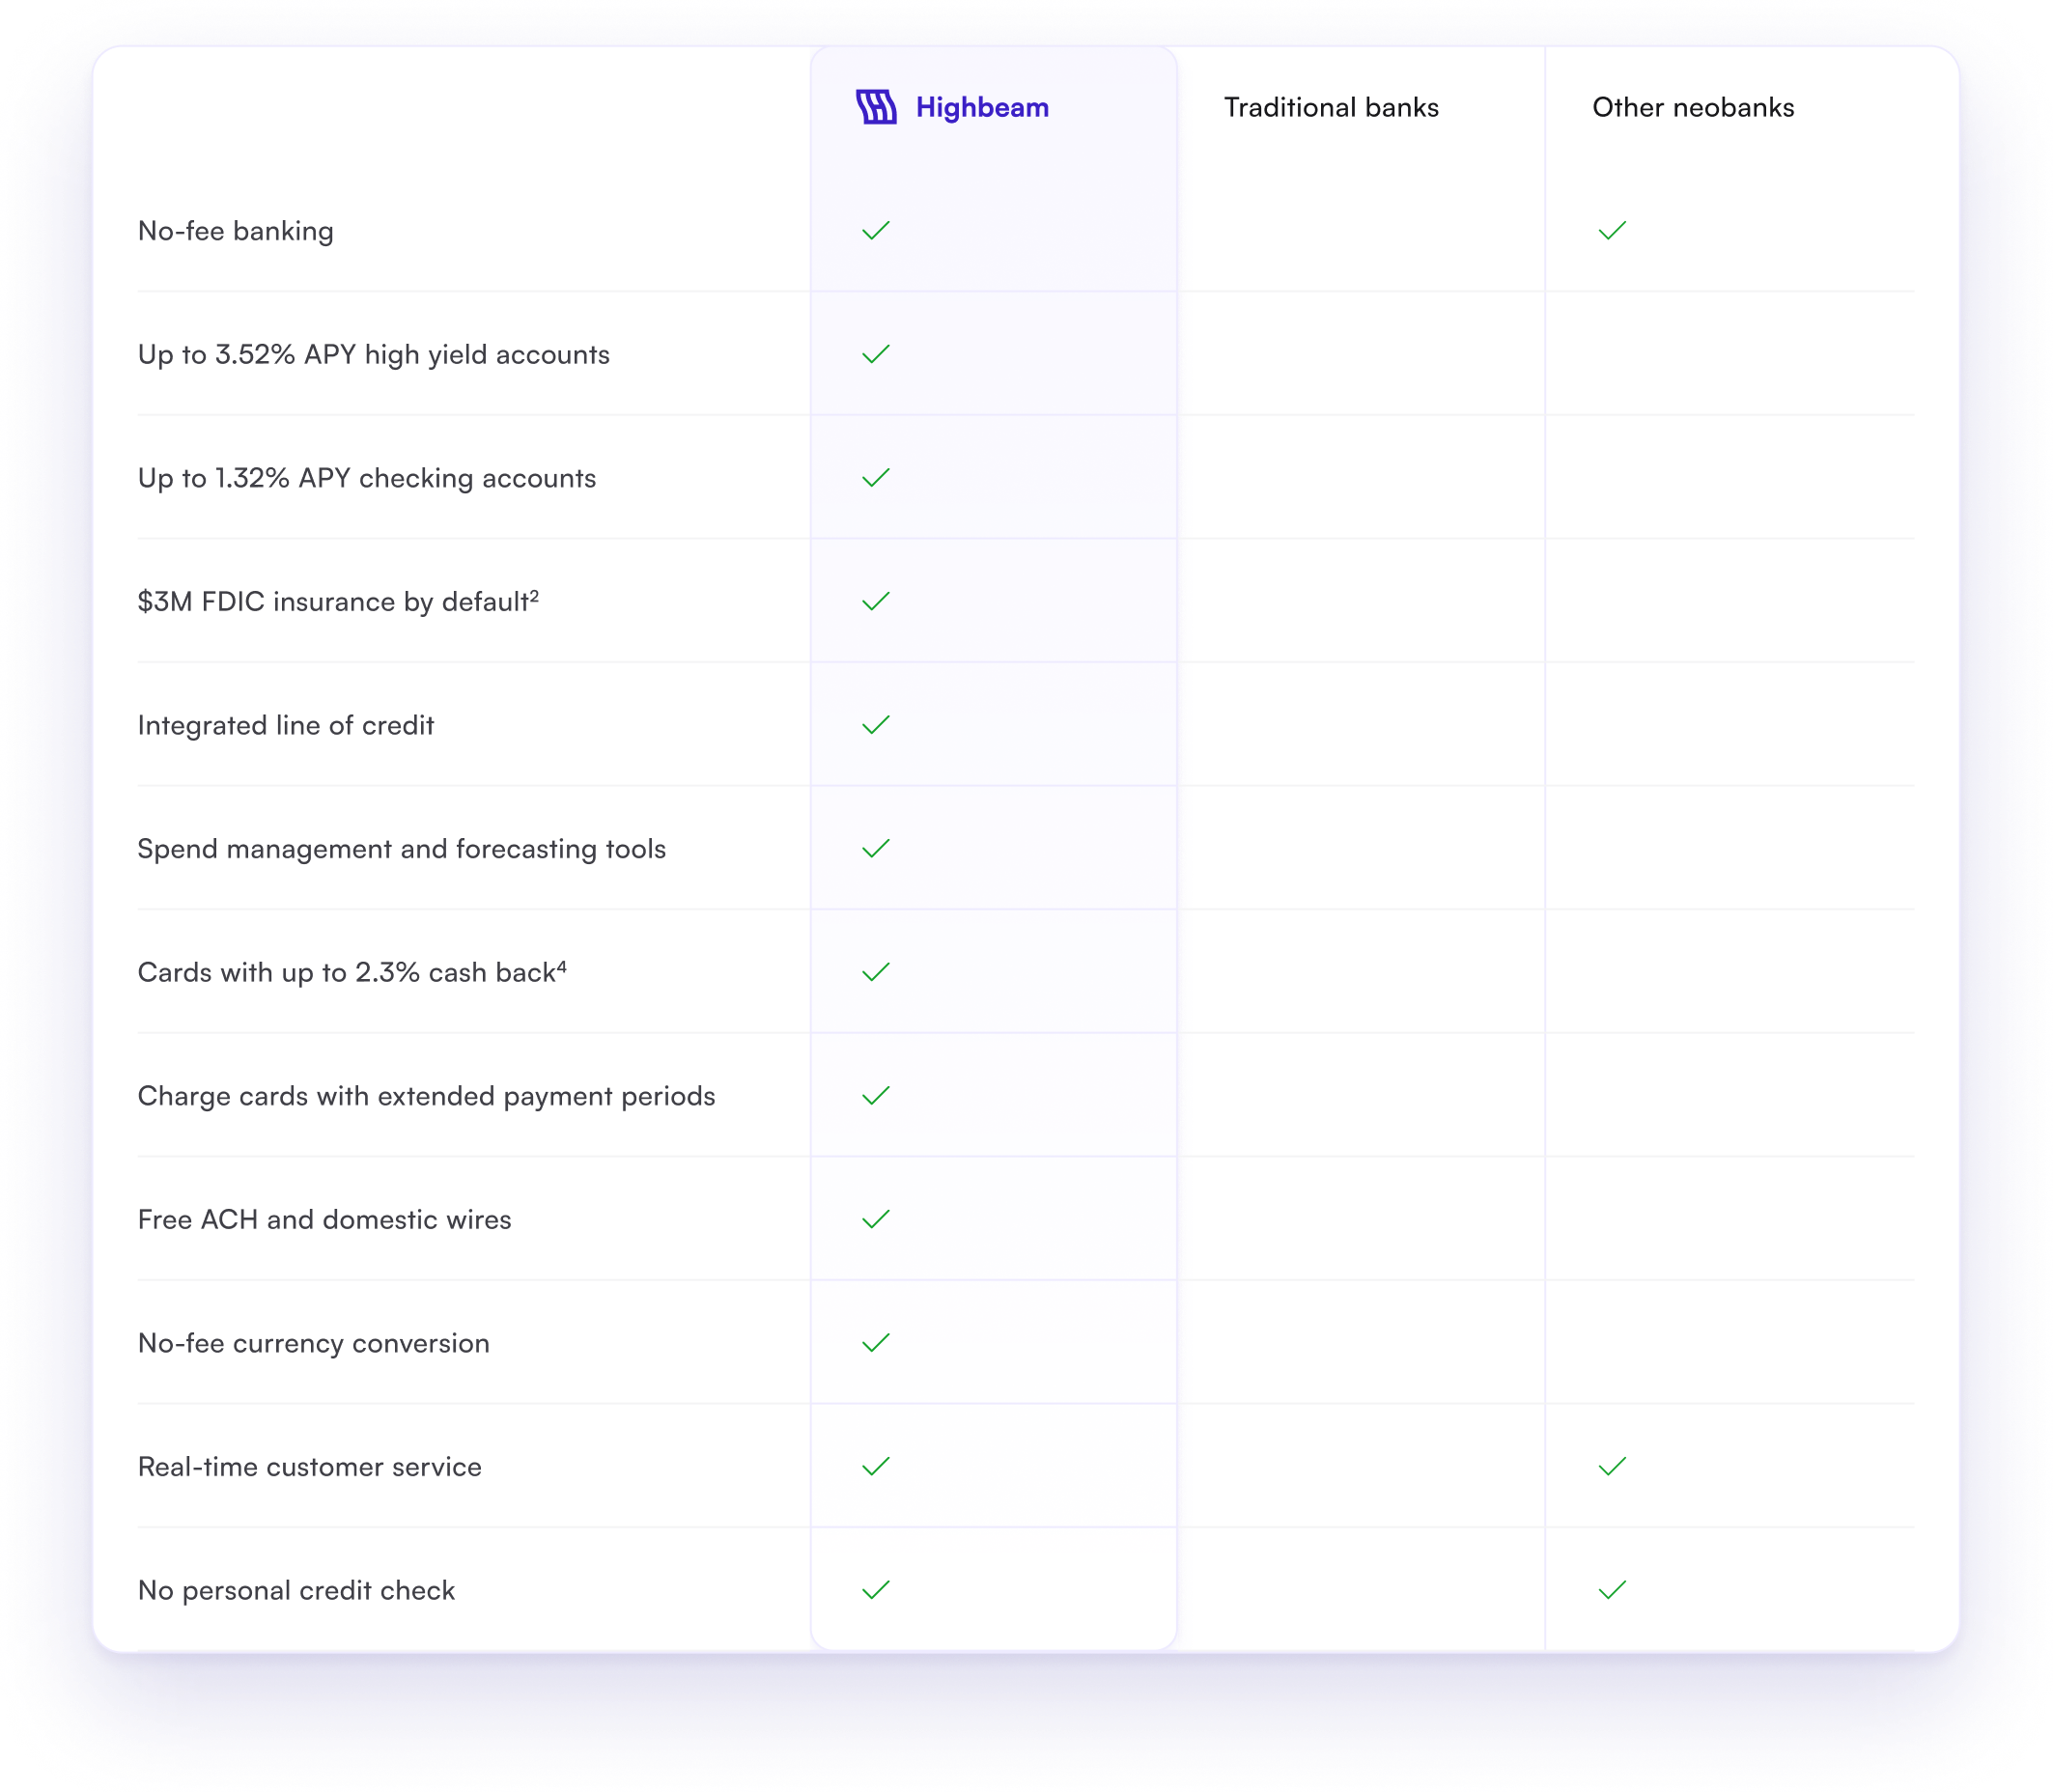Image resolution: width=2053 pixels, height=1792 pixels.
Task: Click the Highbeam brand name text
Action: tap(982, 108)
